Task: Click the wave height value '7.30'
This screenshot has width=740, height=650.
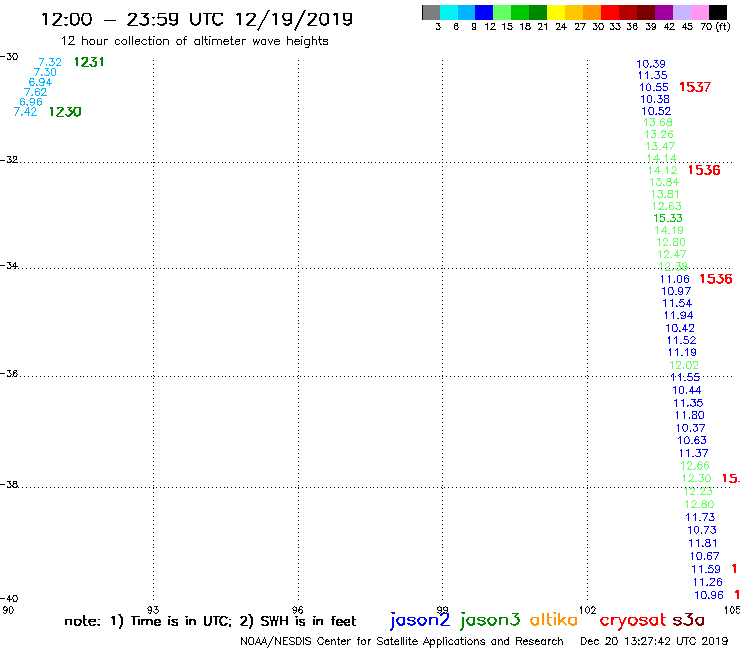Action: [x=45, y=72]
